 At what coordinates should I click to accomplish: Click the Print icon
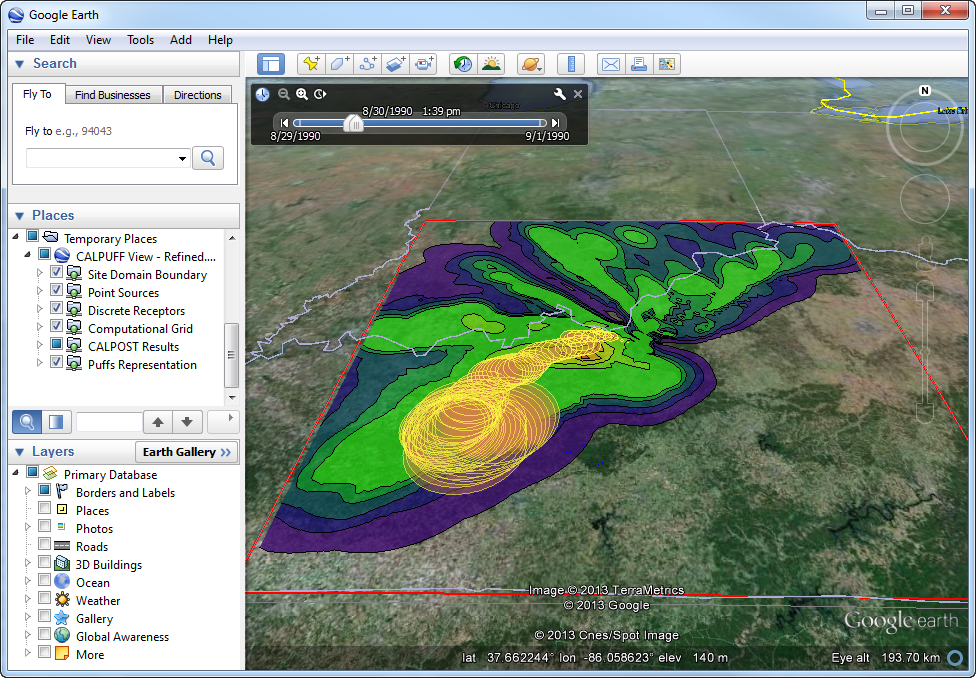[x=639, y=64]
